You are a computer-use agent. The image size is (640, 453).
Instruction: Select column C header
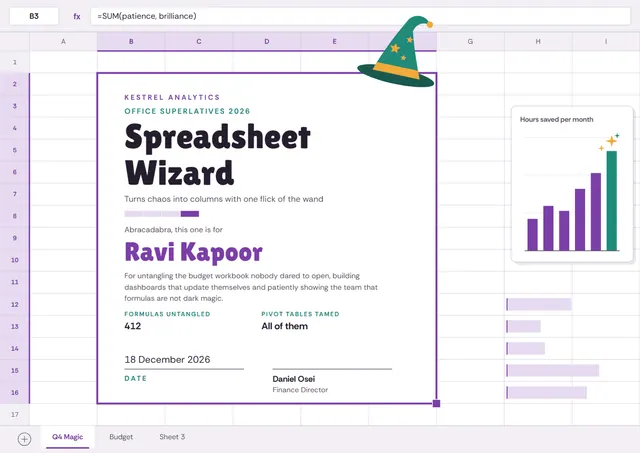pos(199,41)
